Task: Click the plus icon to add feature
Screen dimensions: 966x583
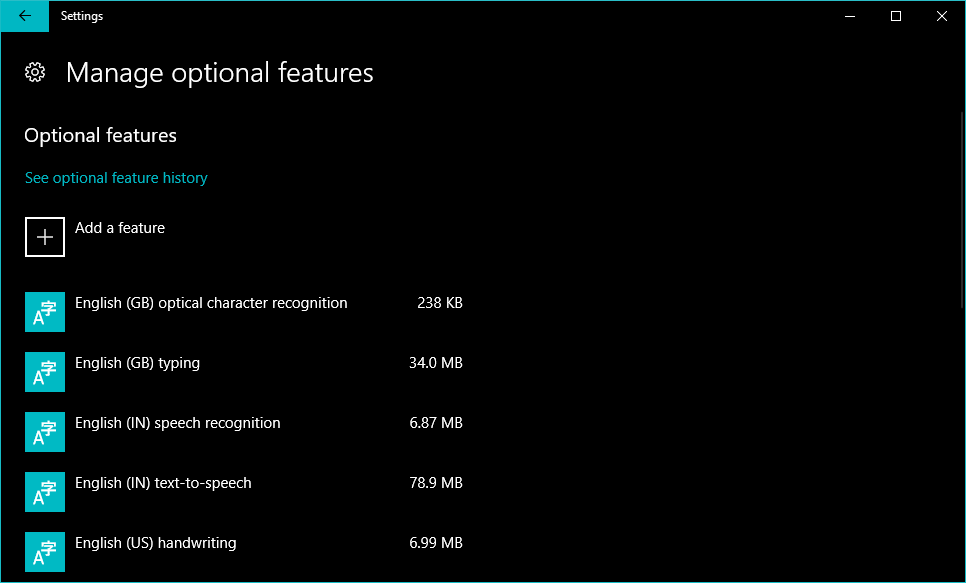Action: coord(45,237)
